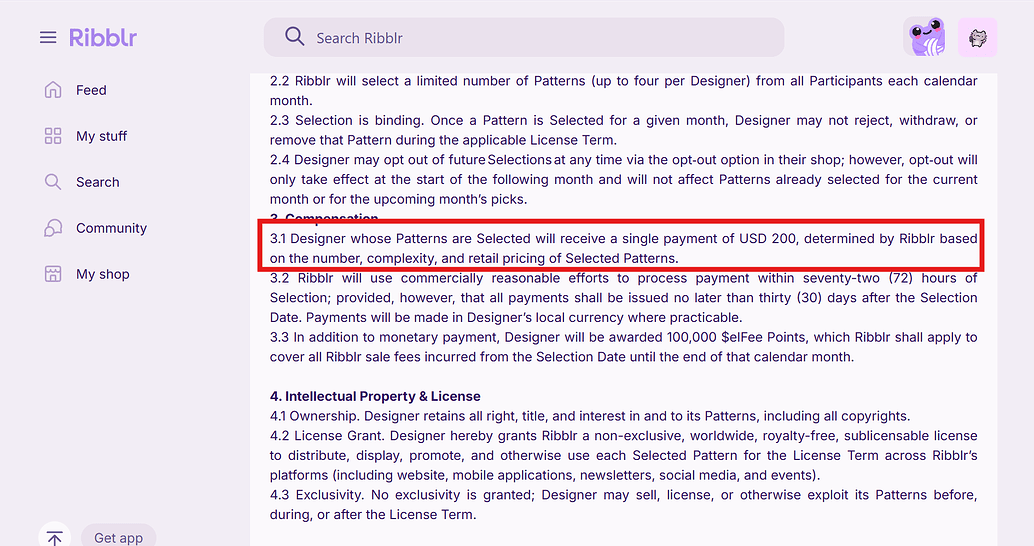Screen dimensions: 1034x546
Task: Open the Community sidebar label
Action: (x=111, y=228)
